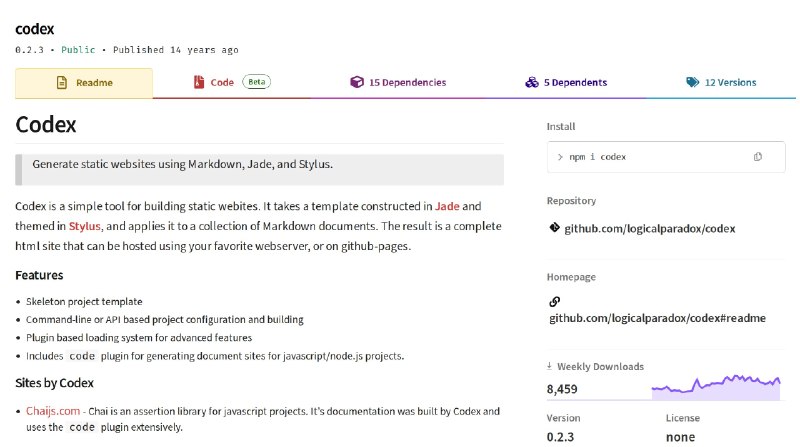This screenshot has height=447, width=800.
Task: Follow the Stylus link in description
Action: pyautogui.click(x=85, y=226)
